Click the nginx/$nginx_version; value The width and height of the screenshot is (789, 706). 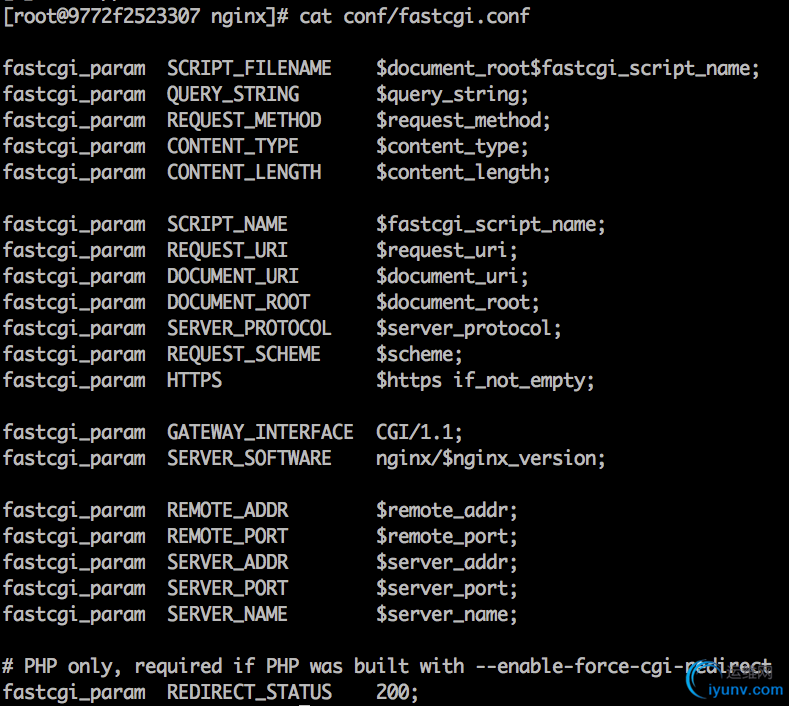point(491,459)
